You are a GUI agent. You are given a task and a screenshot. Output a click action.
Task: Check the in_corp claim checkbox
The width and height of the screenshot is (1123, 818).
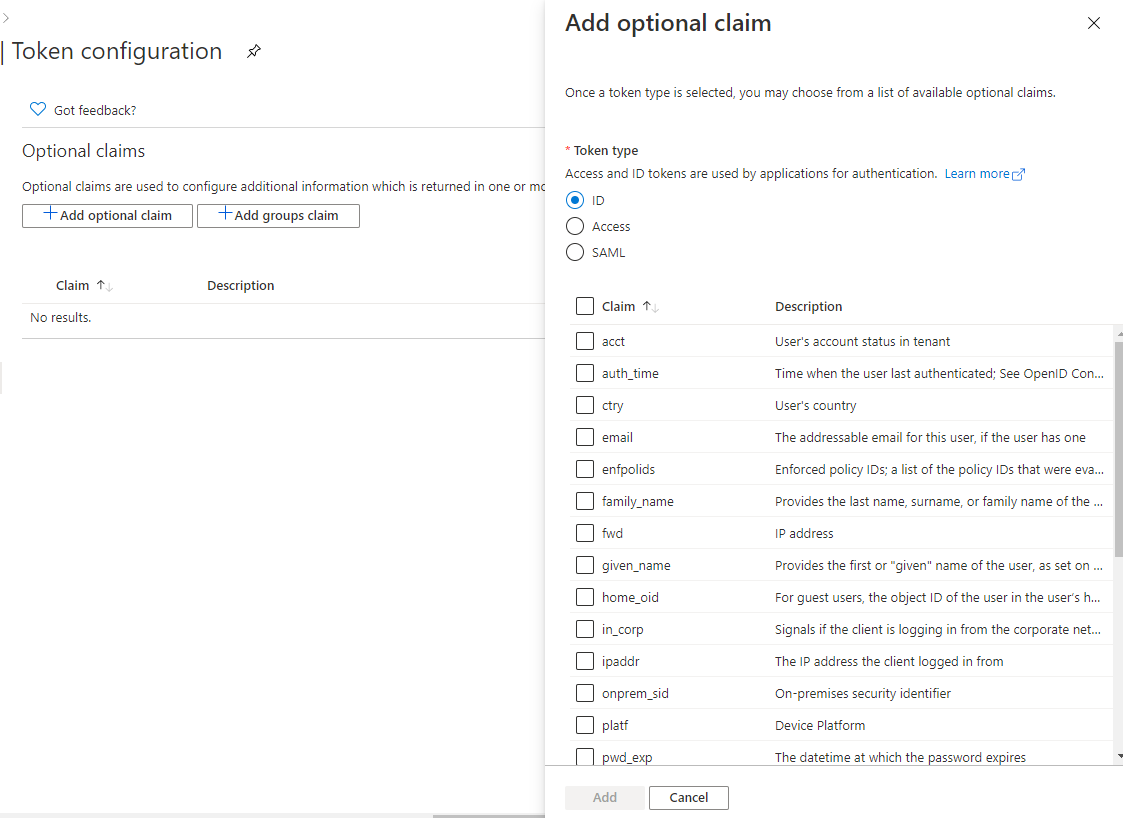pyautogui.click(x=585, y=629)
